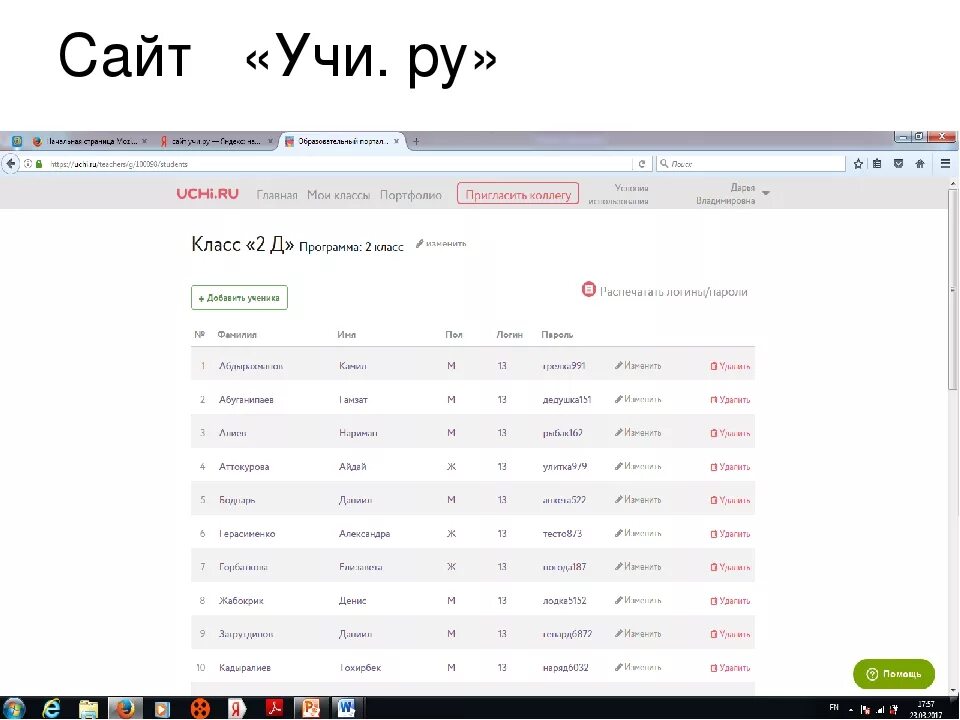Open Word from the taskbar
This screenshot has height=720, width=960.
coord(346,708)
